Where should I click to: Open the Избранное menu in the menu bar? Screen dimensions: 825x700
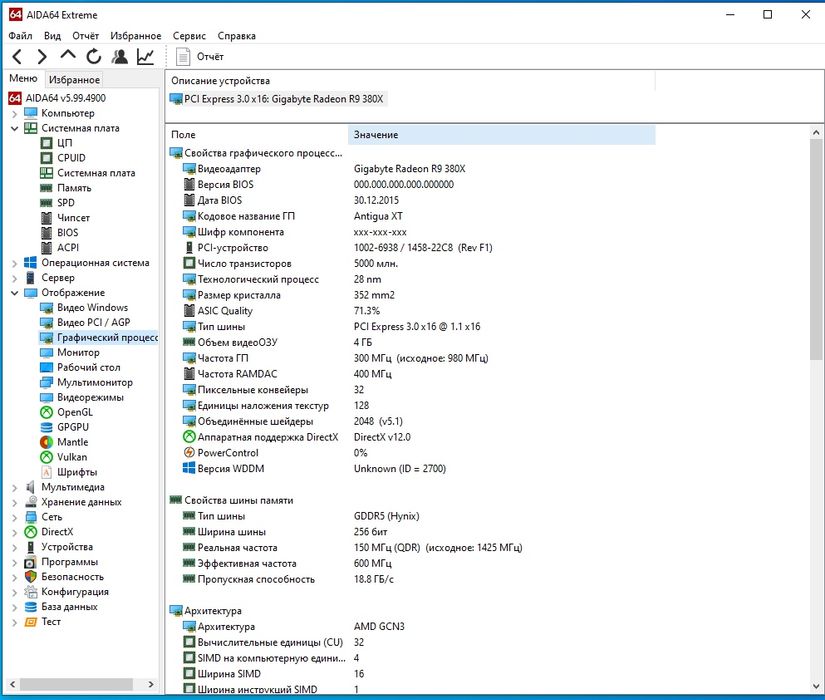(136, 36)
